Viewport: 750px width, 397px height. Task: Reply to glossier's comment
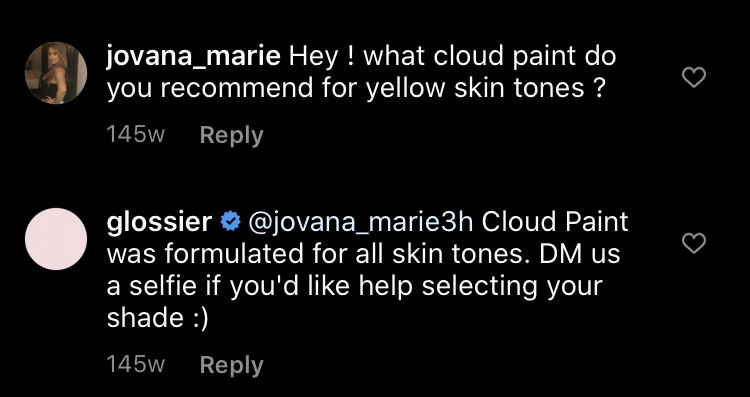[x=232, y=364]
